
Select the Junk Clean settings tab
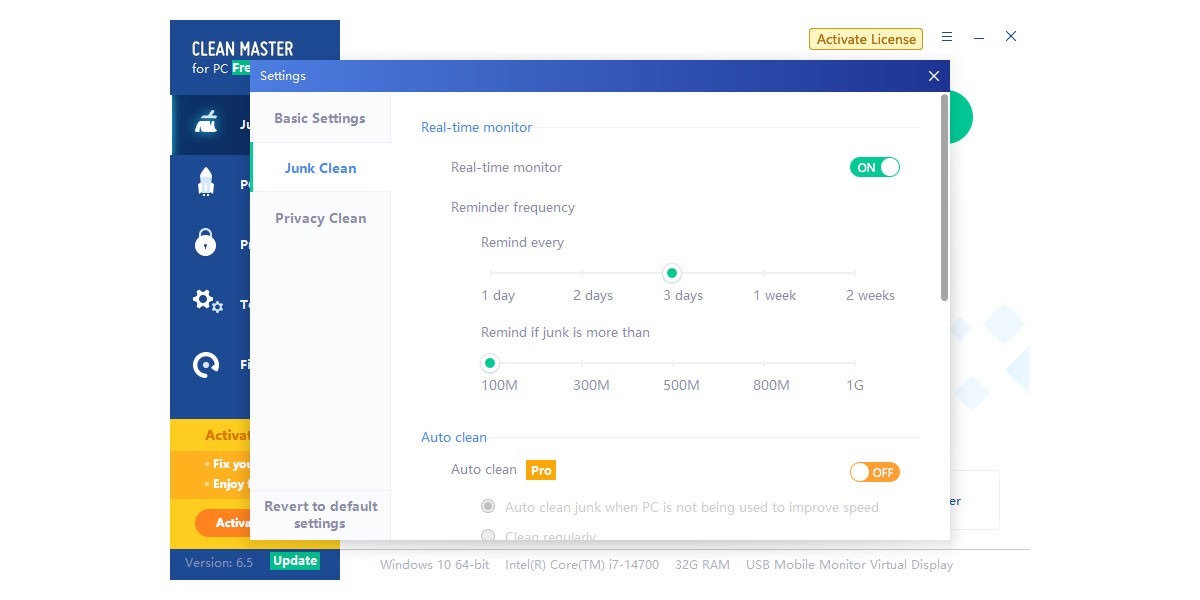coord(320,168)
